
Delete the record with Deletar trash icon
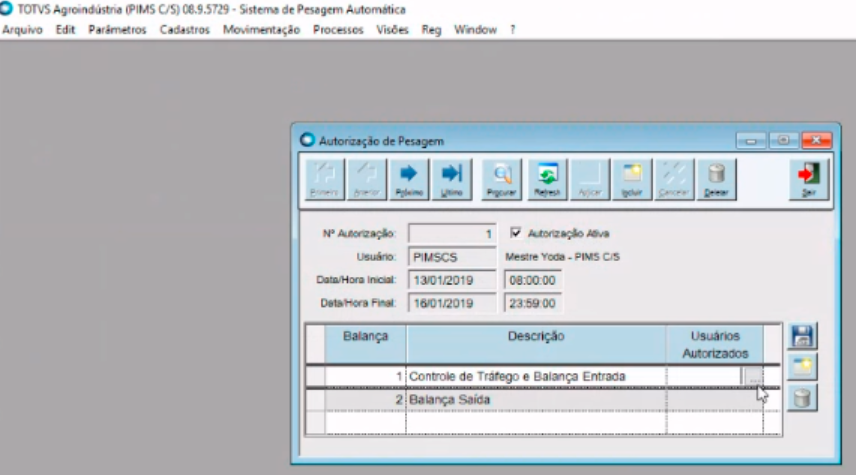click(x=716, y=180)
